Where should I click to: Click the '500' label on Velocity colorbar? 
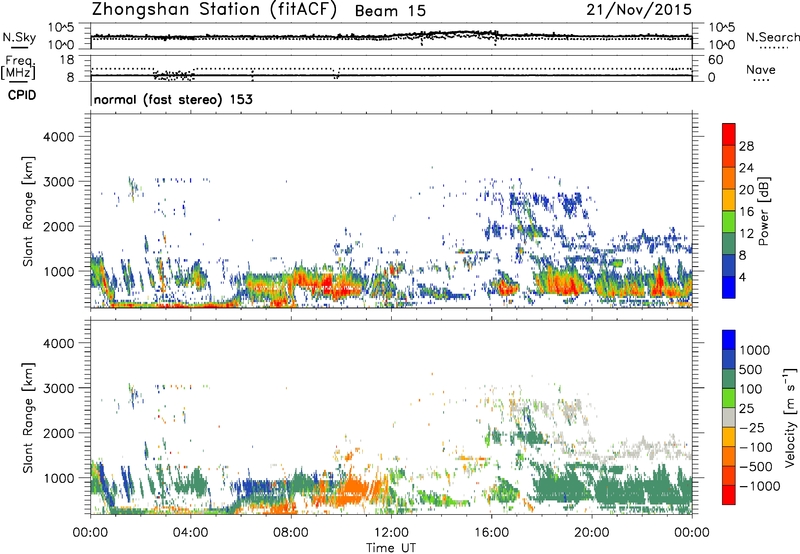[753, 370]
